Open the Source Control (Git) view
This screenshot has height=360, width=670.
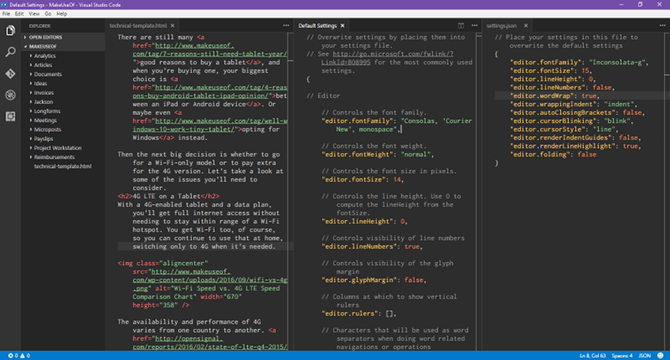pyautogui.click(x=10, y=73)
